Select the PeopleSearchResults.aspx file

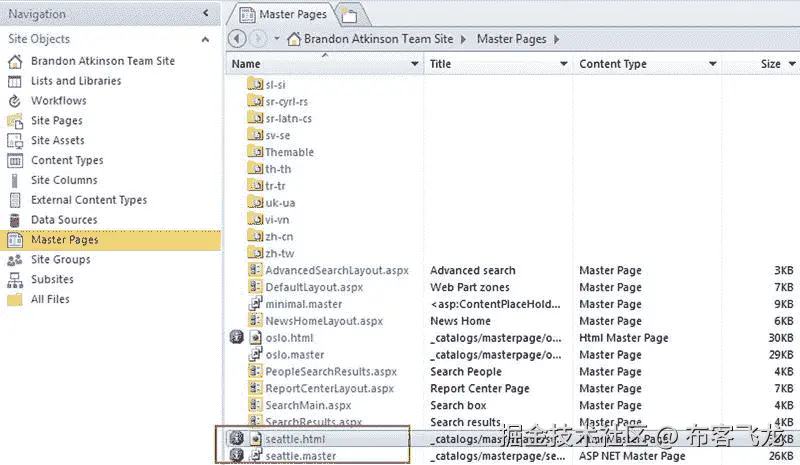pyautogui.click(x=331, y=371)
